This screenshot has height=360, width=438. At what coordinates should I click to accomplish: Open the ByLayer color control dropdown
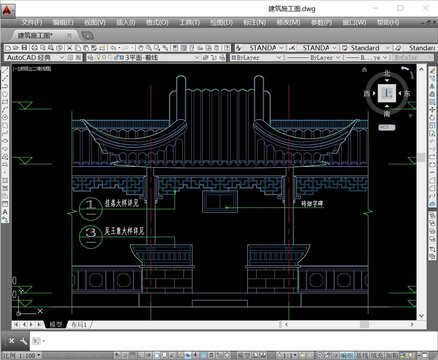click(x=256, y=58)
